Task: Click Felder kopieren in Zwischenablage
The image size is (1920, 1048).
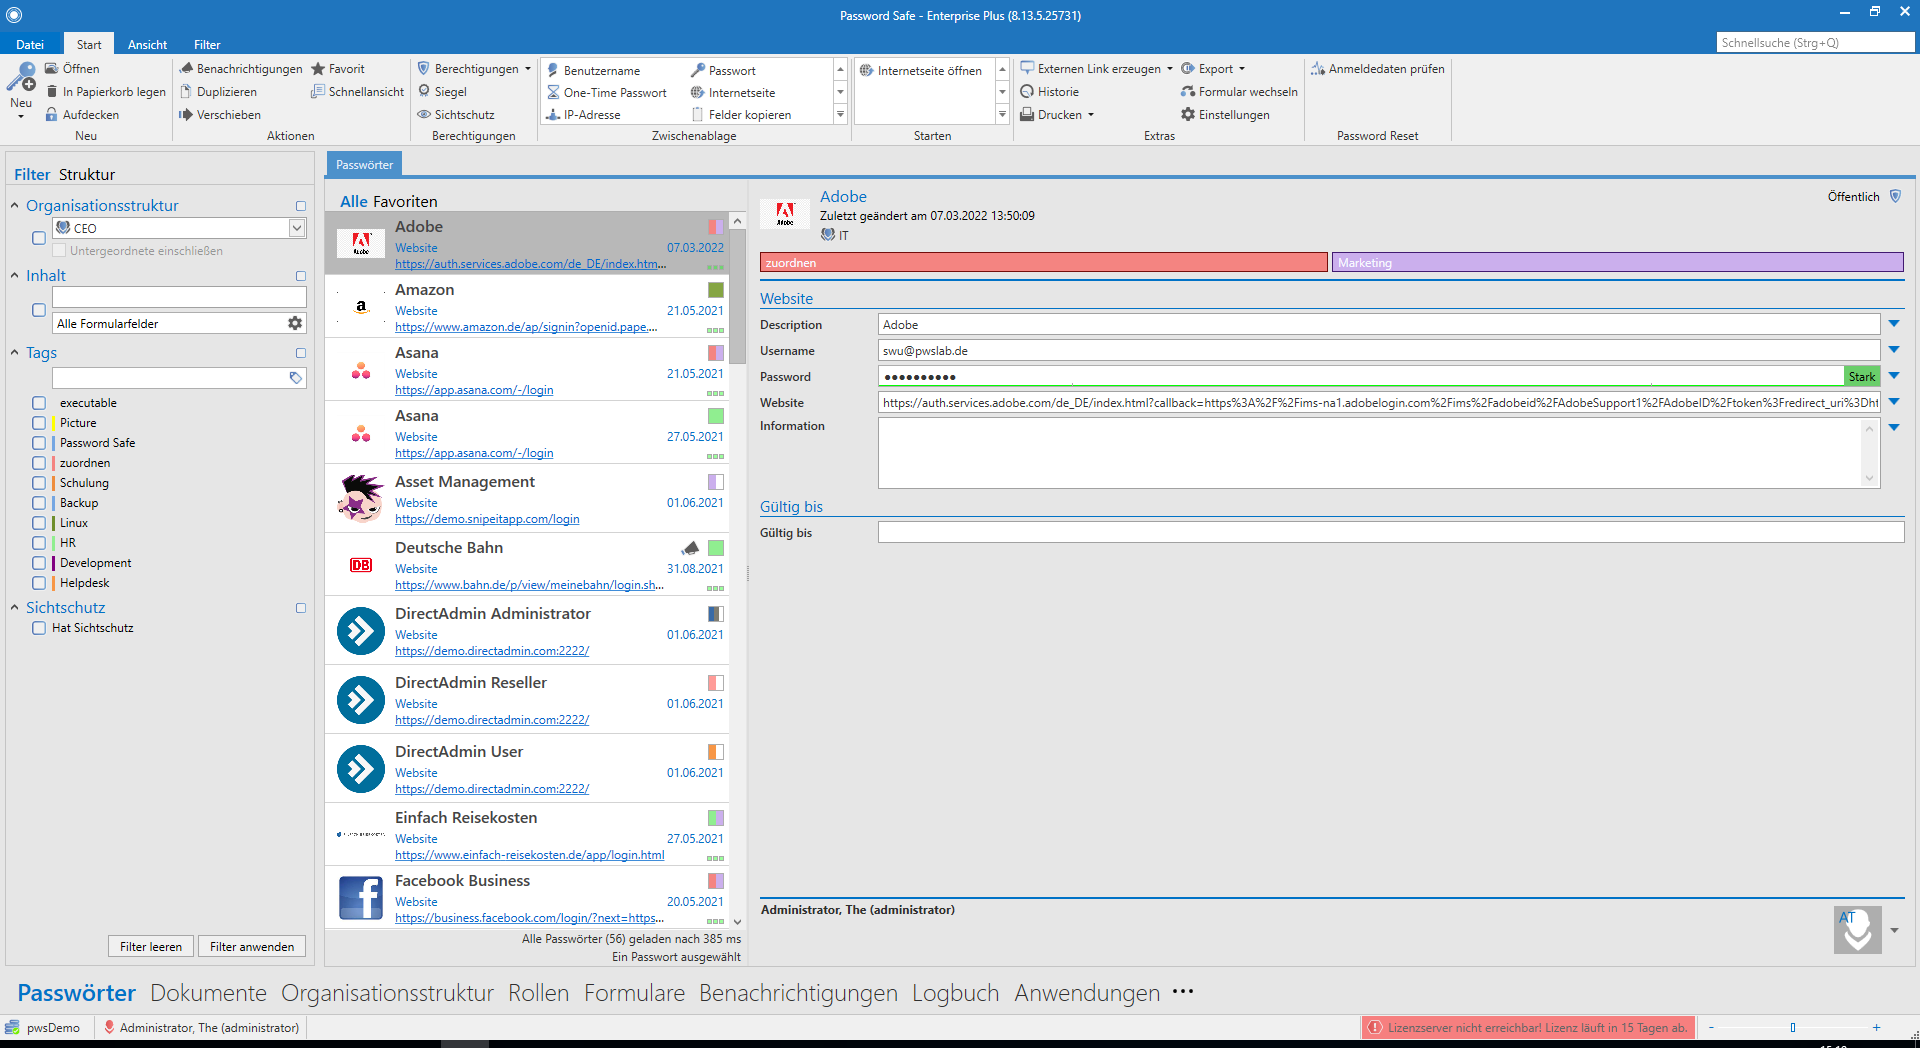Action: pyautogui.click(x=741, y=115)
